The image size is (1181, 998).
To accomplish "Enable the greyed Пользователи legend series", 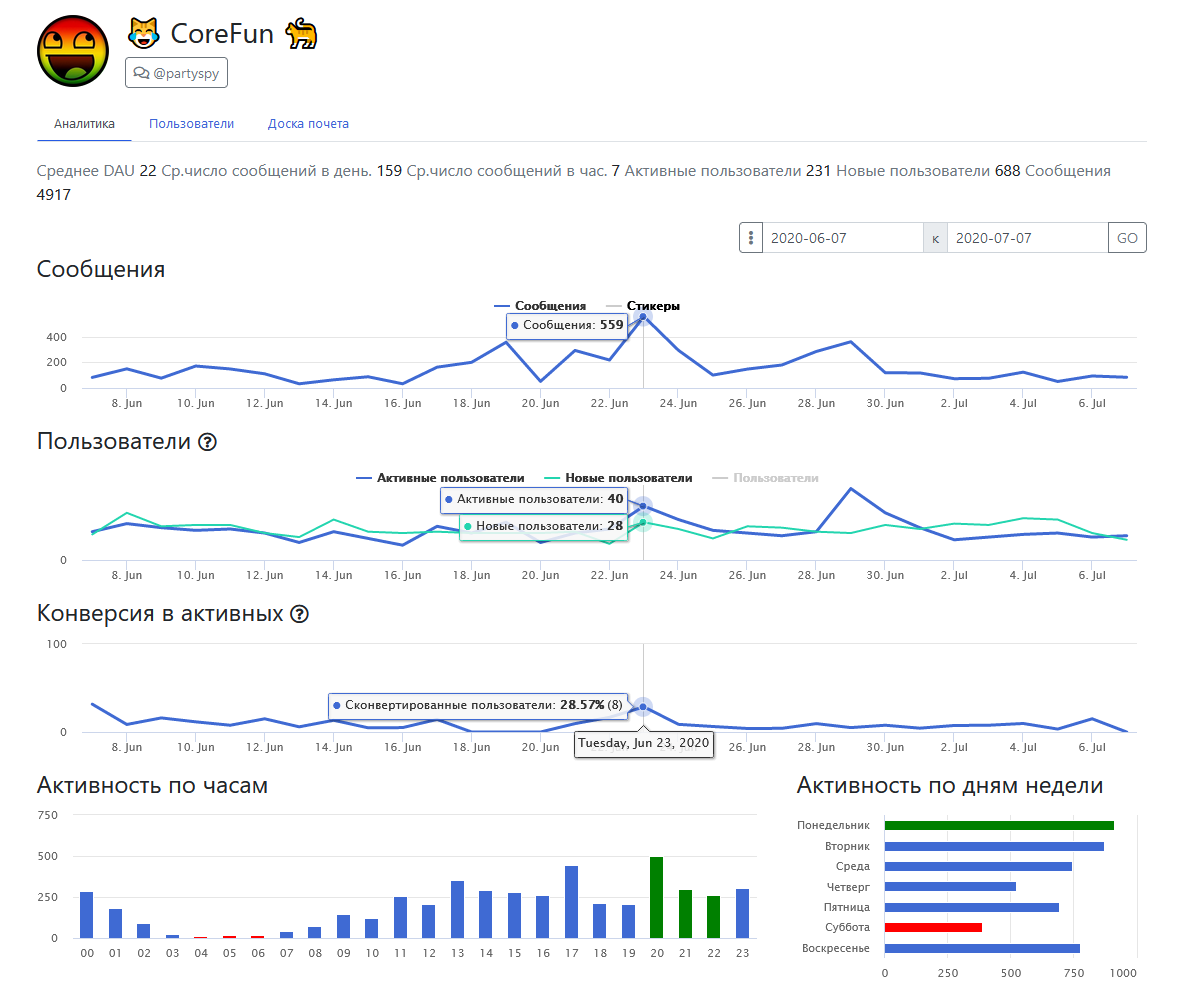I will 765,478.
